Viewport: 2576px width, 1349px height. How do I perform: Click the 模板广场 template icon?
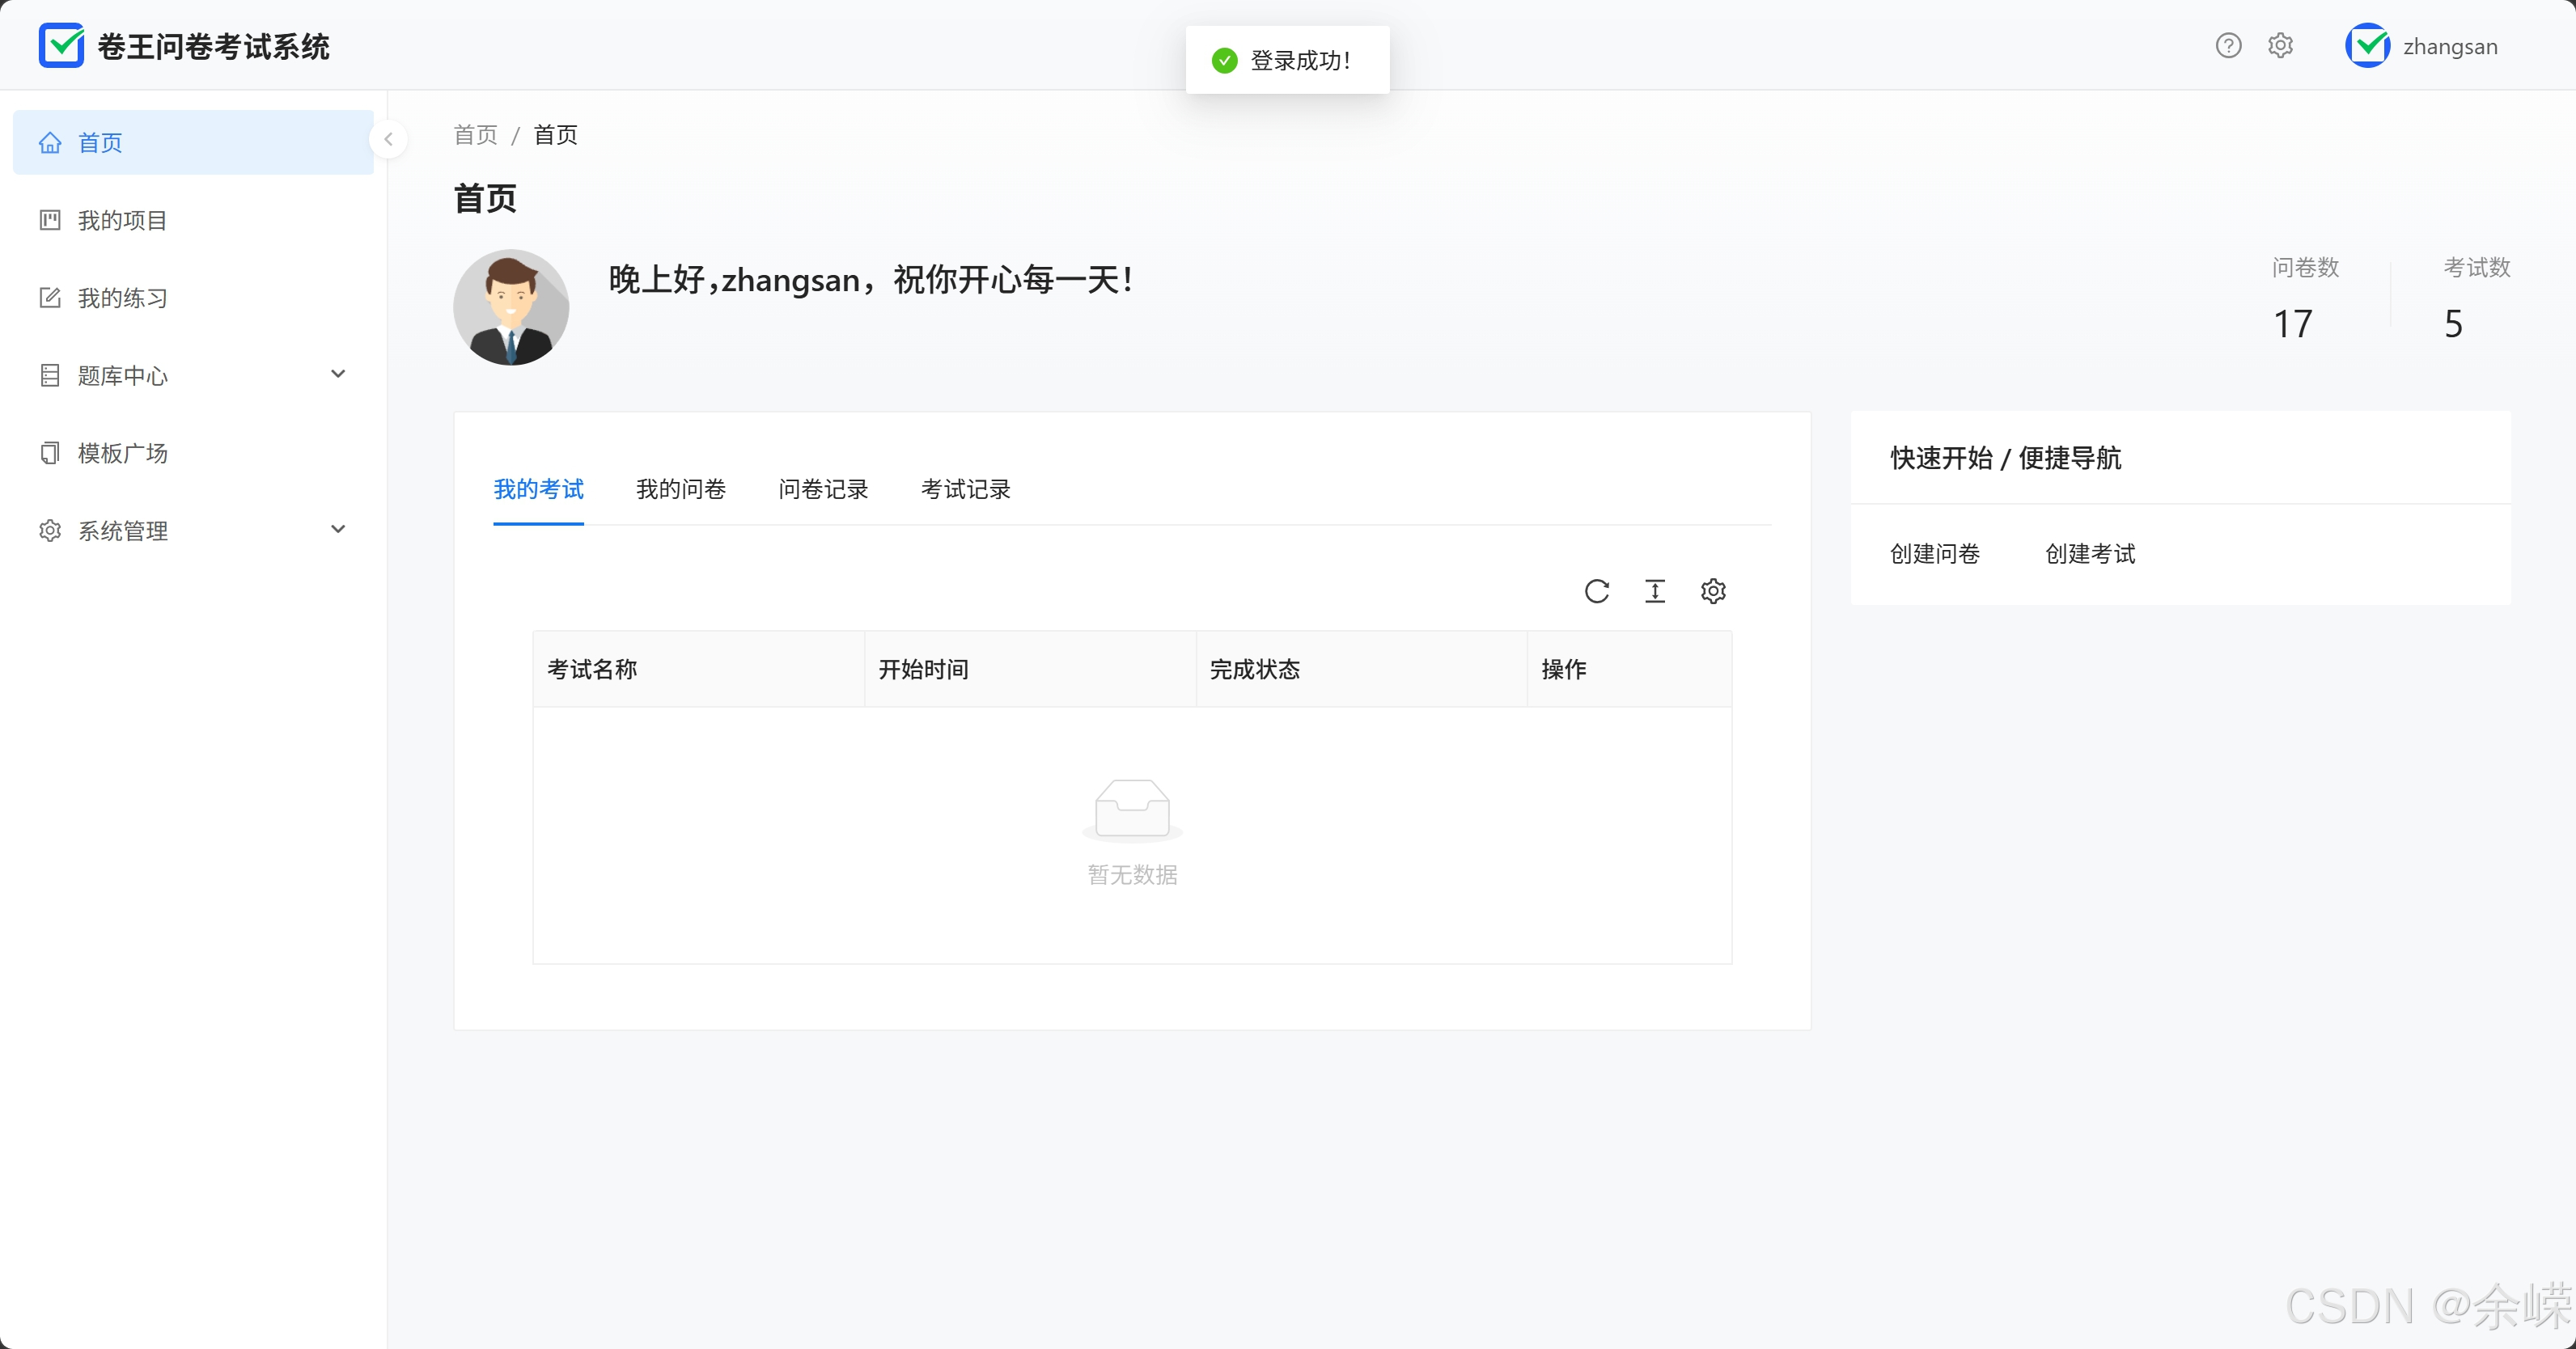[50, 453]
